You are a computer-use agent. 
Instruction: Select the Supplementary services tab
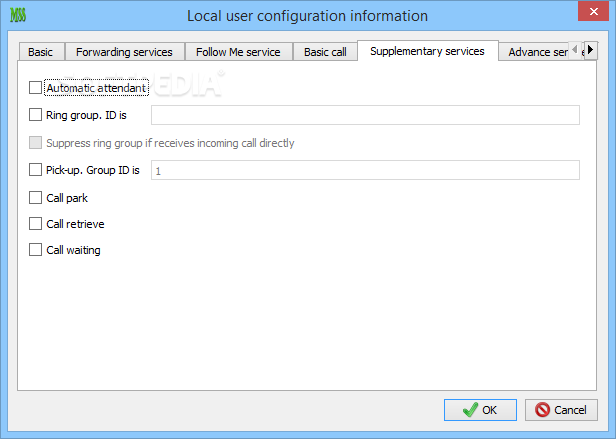pyautogui.click(x=427, y=51)
